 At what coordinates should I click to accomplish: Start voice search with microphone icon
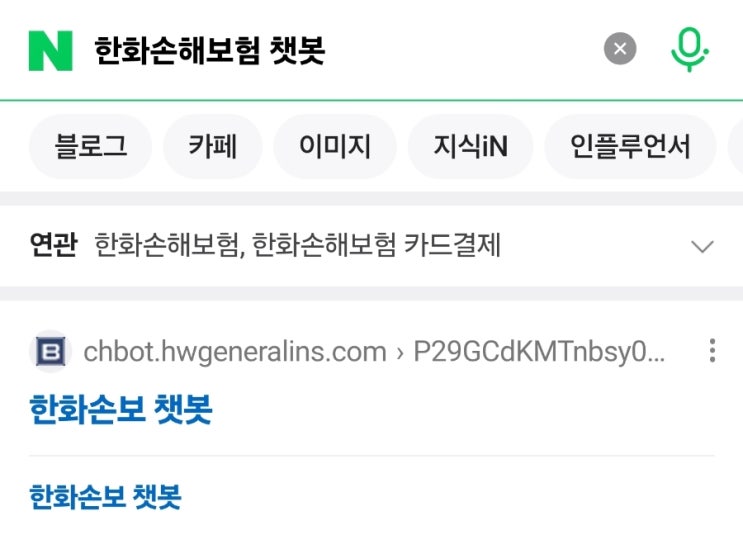coord(689,49)
